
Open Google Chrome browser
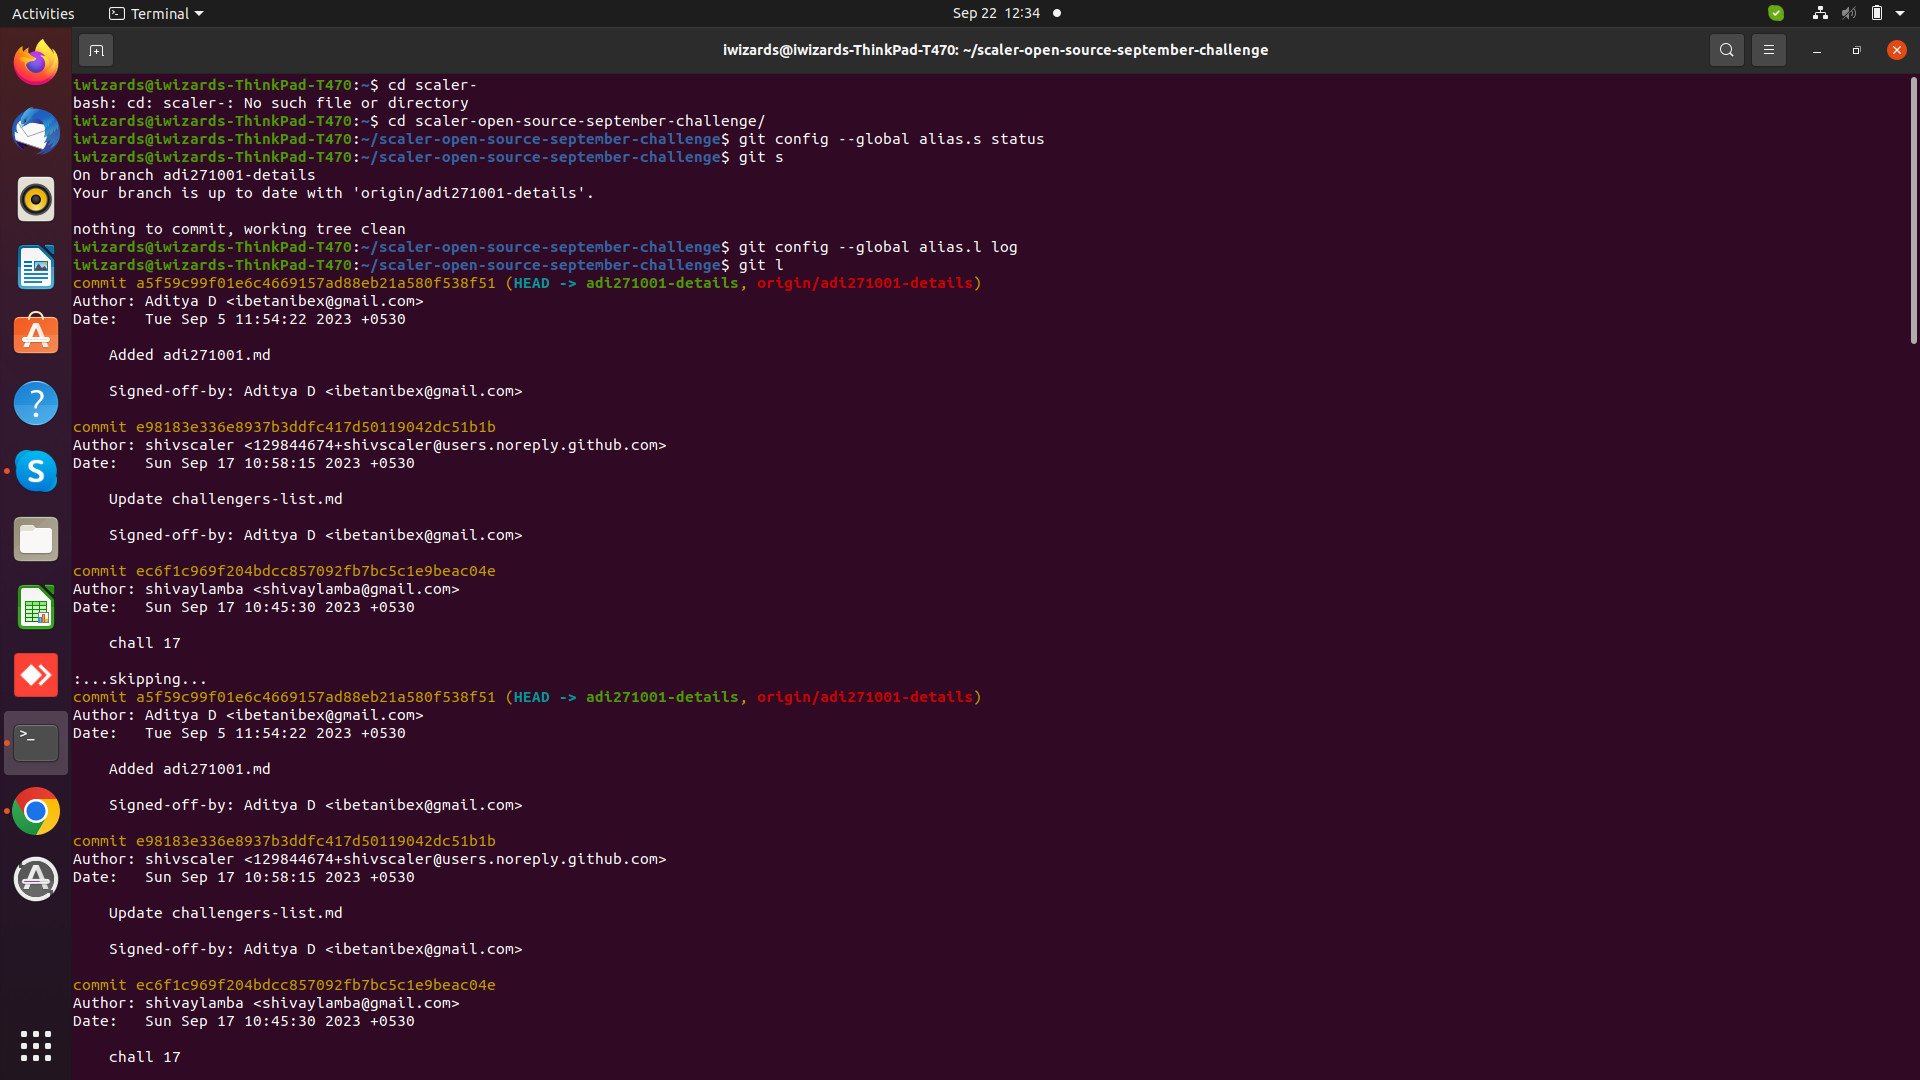tap(36, 811)
